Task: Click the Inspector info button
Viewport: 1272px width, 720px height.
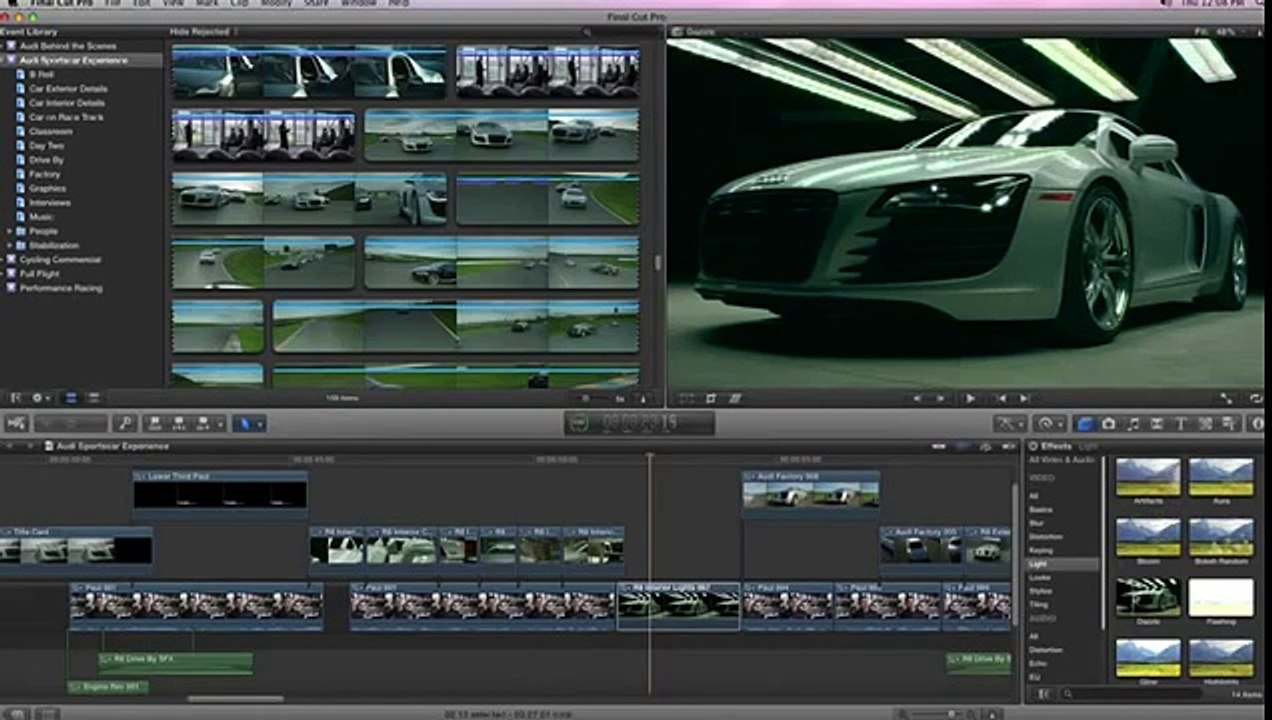Action: pyautogui.click(x=1257, y=424)
